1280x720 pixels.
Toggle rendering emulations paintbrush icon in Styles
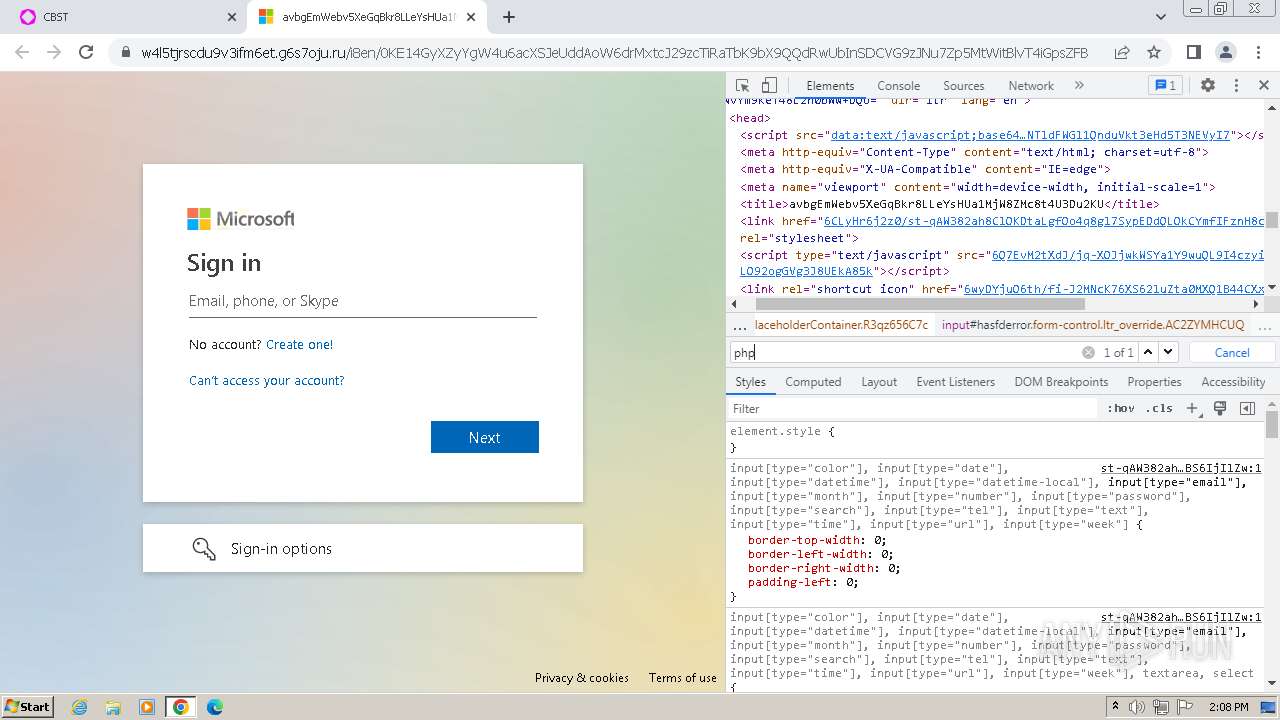pyautogui.click(x=1220, y=409)
